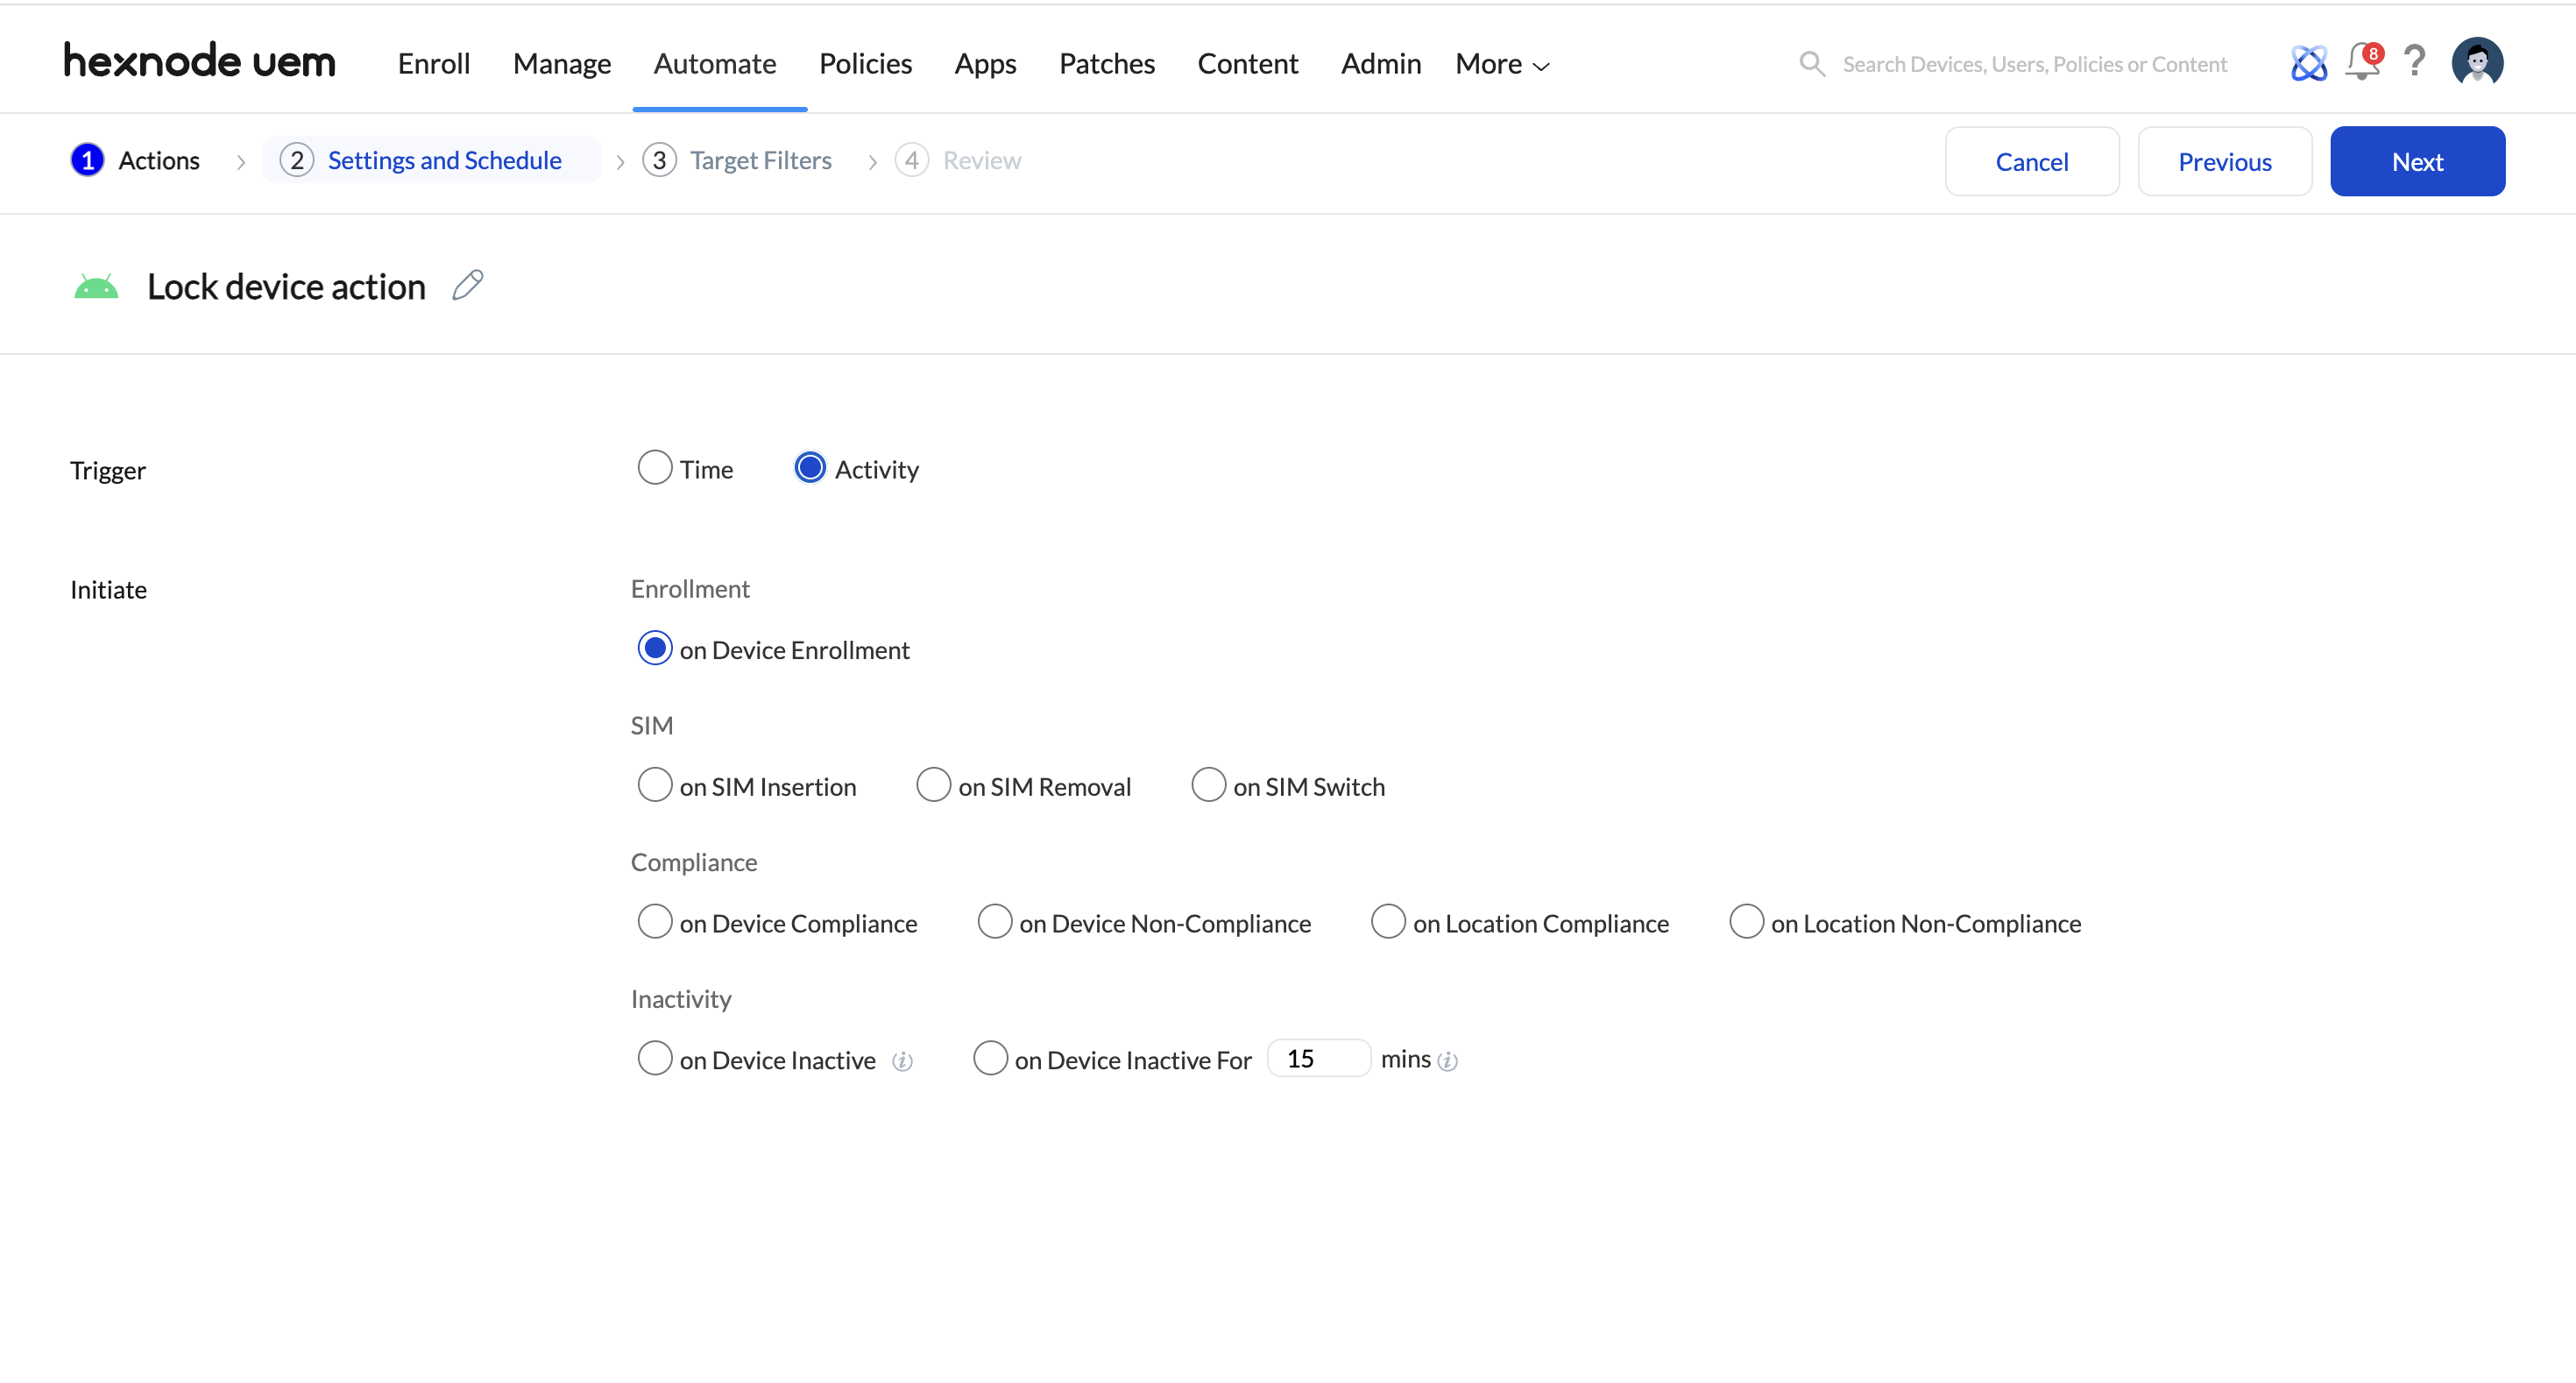
Task: Click the remote view globe icon in top bar
Action: coord(2308,63)
